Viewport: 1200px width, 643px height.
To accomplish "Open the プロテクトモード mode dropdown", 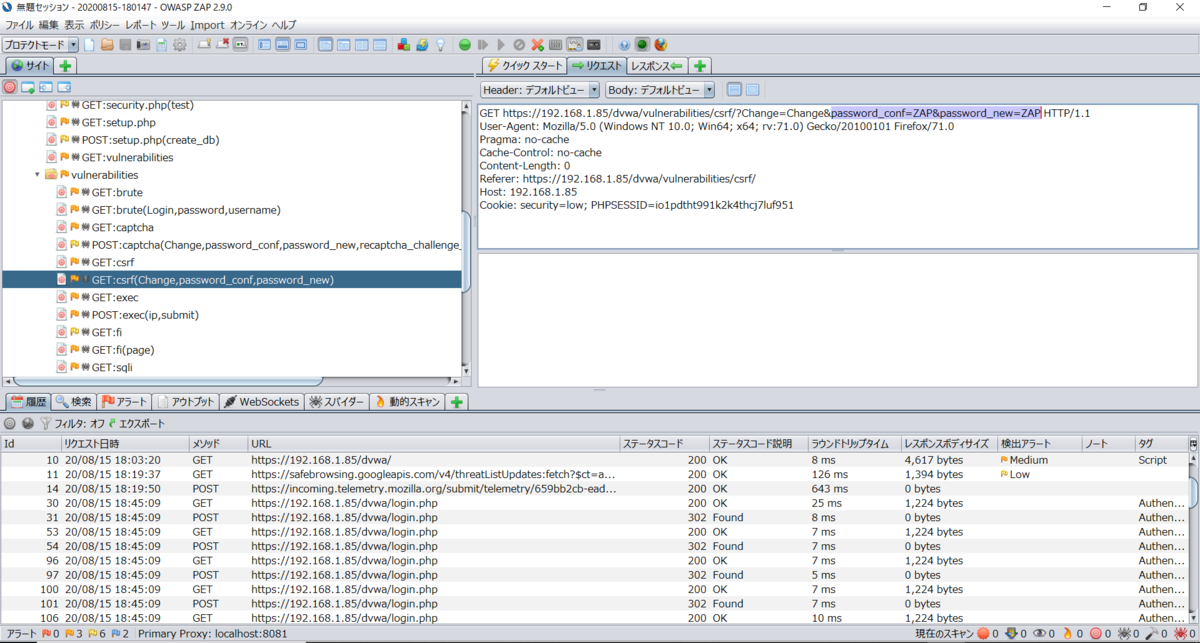I will (x=40, y=45).
